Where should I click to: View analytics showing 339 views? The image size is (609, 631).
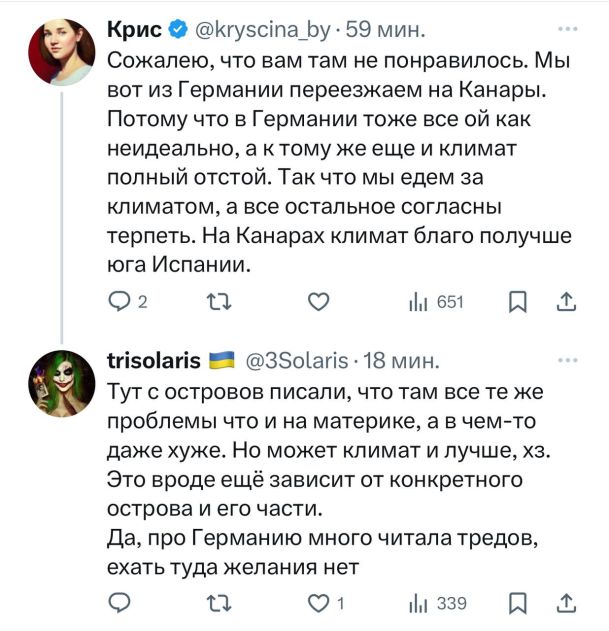point(438,602)
